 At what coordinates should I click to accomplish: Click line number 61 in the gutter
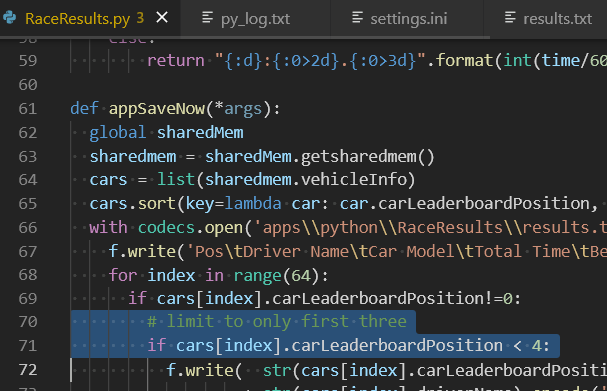[28, 108]
